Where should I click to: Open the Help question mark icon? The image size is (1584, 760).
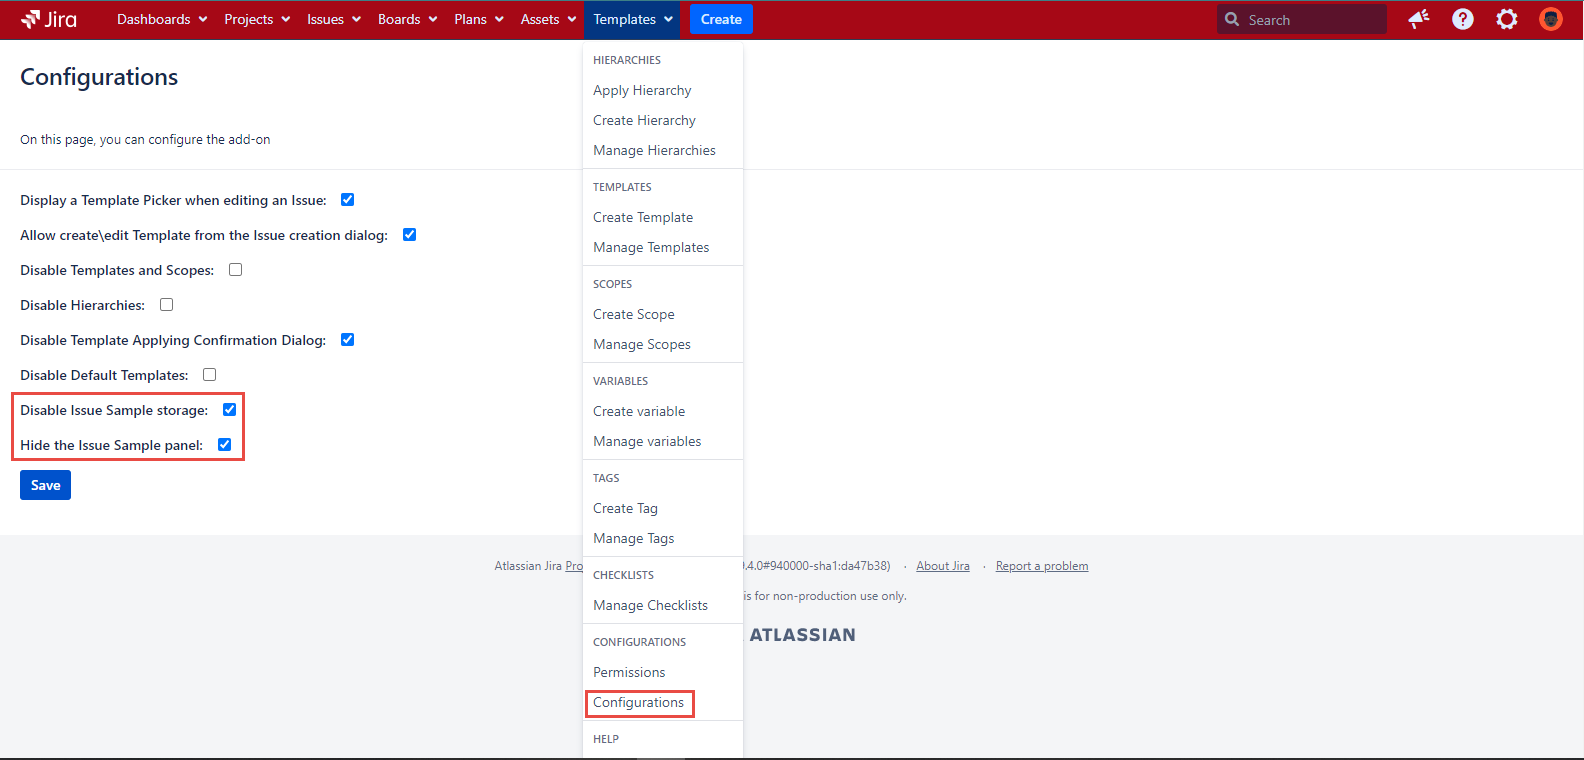pyautogui.click(x=1462, y=19)
